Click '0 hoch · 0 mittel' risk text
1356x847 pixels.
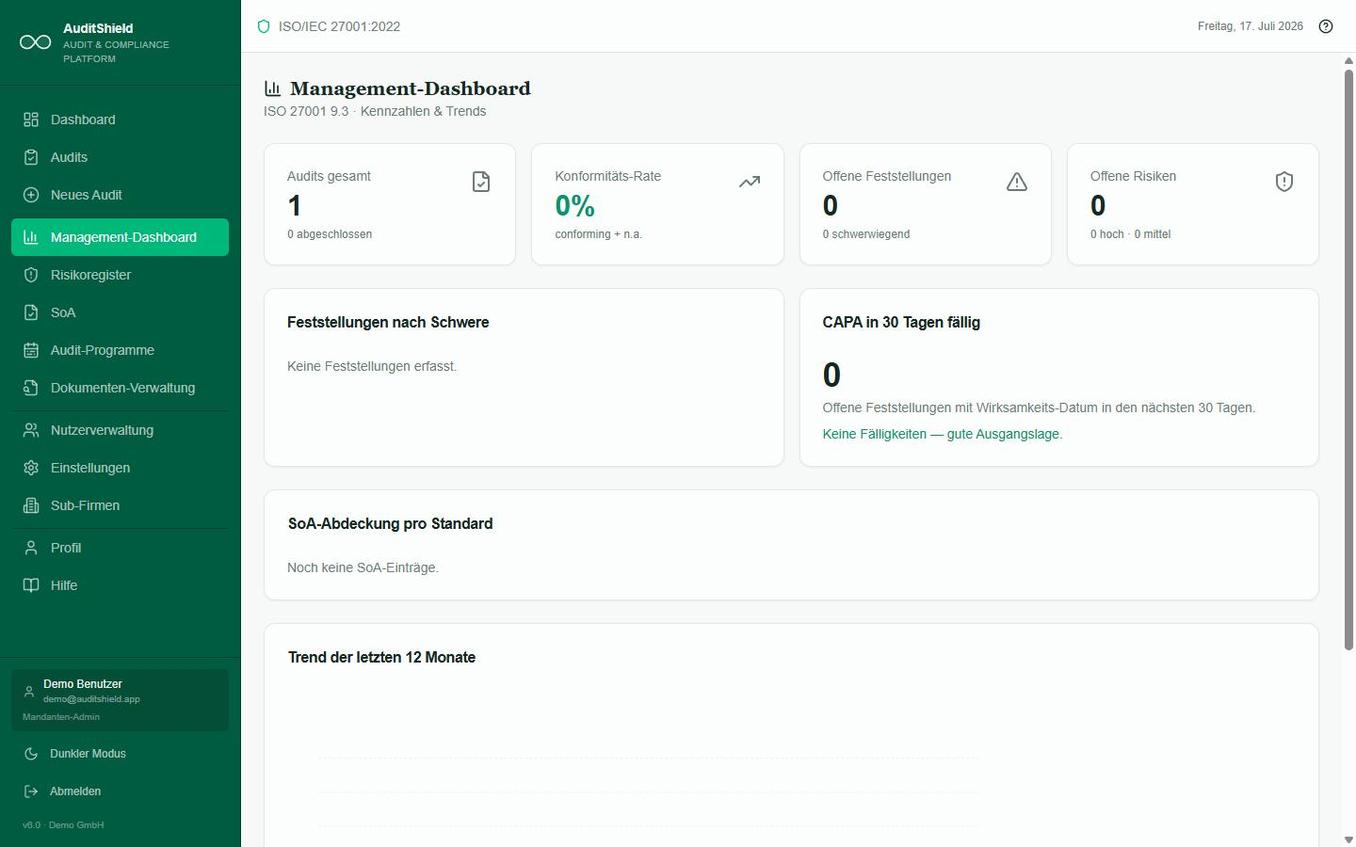(1130, 234)
